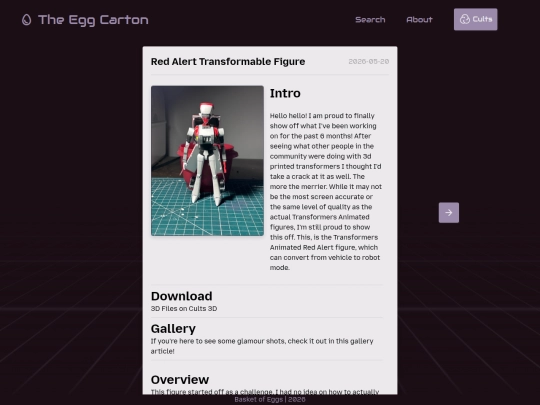
Task: Click the article date 2026-05-20
Action: (368, 62)
